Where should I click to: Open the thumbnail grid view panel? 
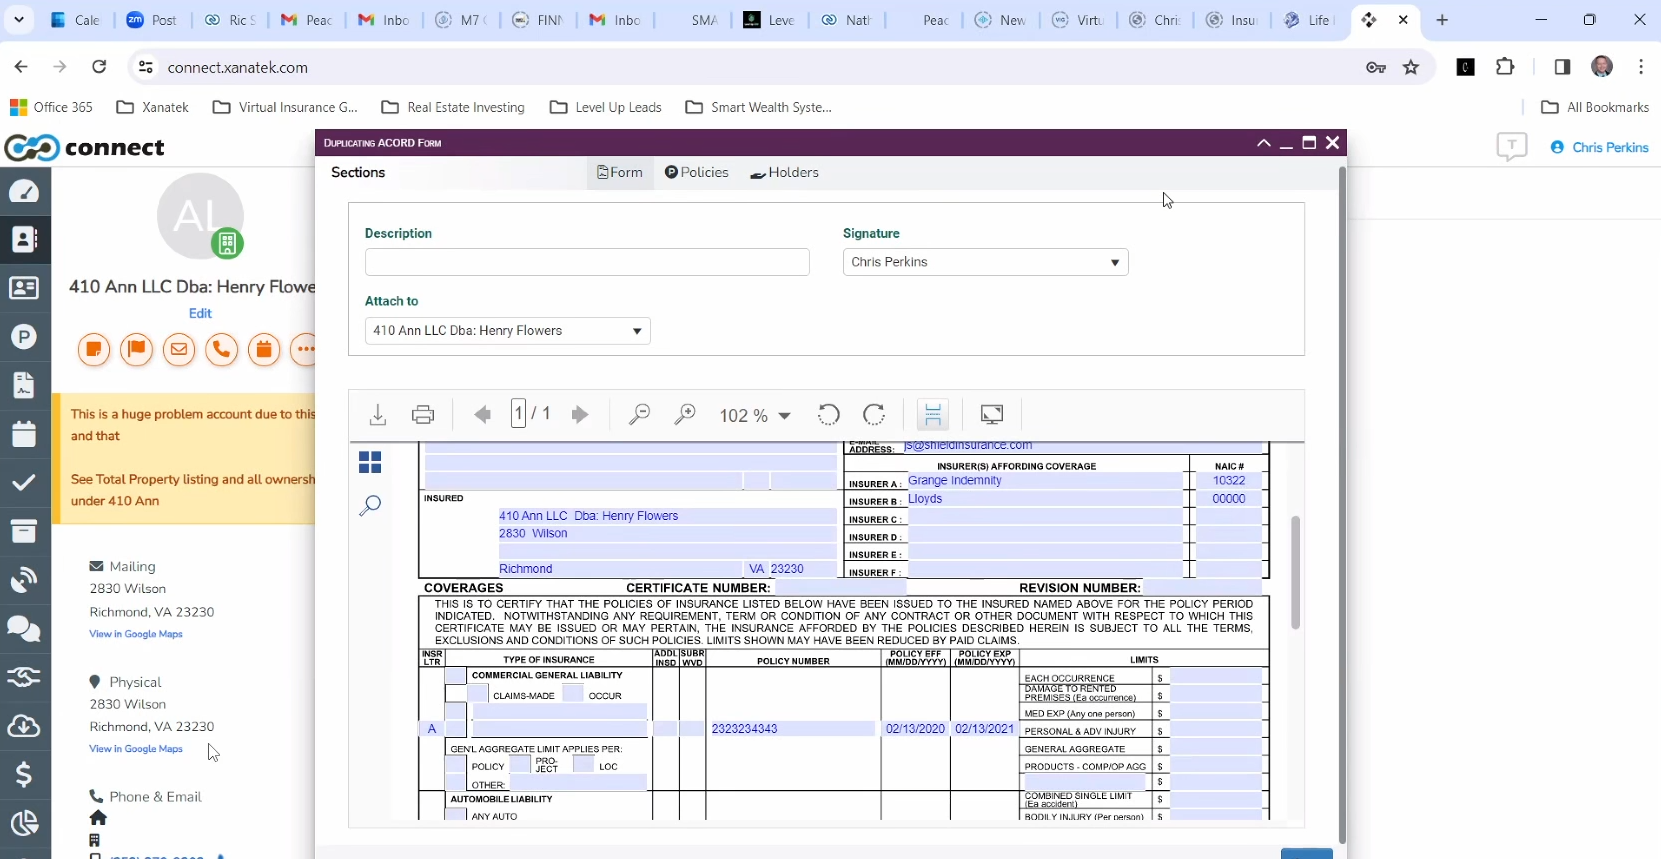[x=370, y=462]
